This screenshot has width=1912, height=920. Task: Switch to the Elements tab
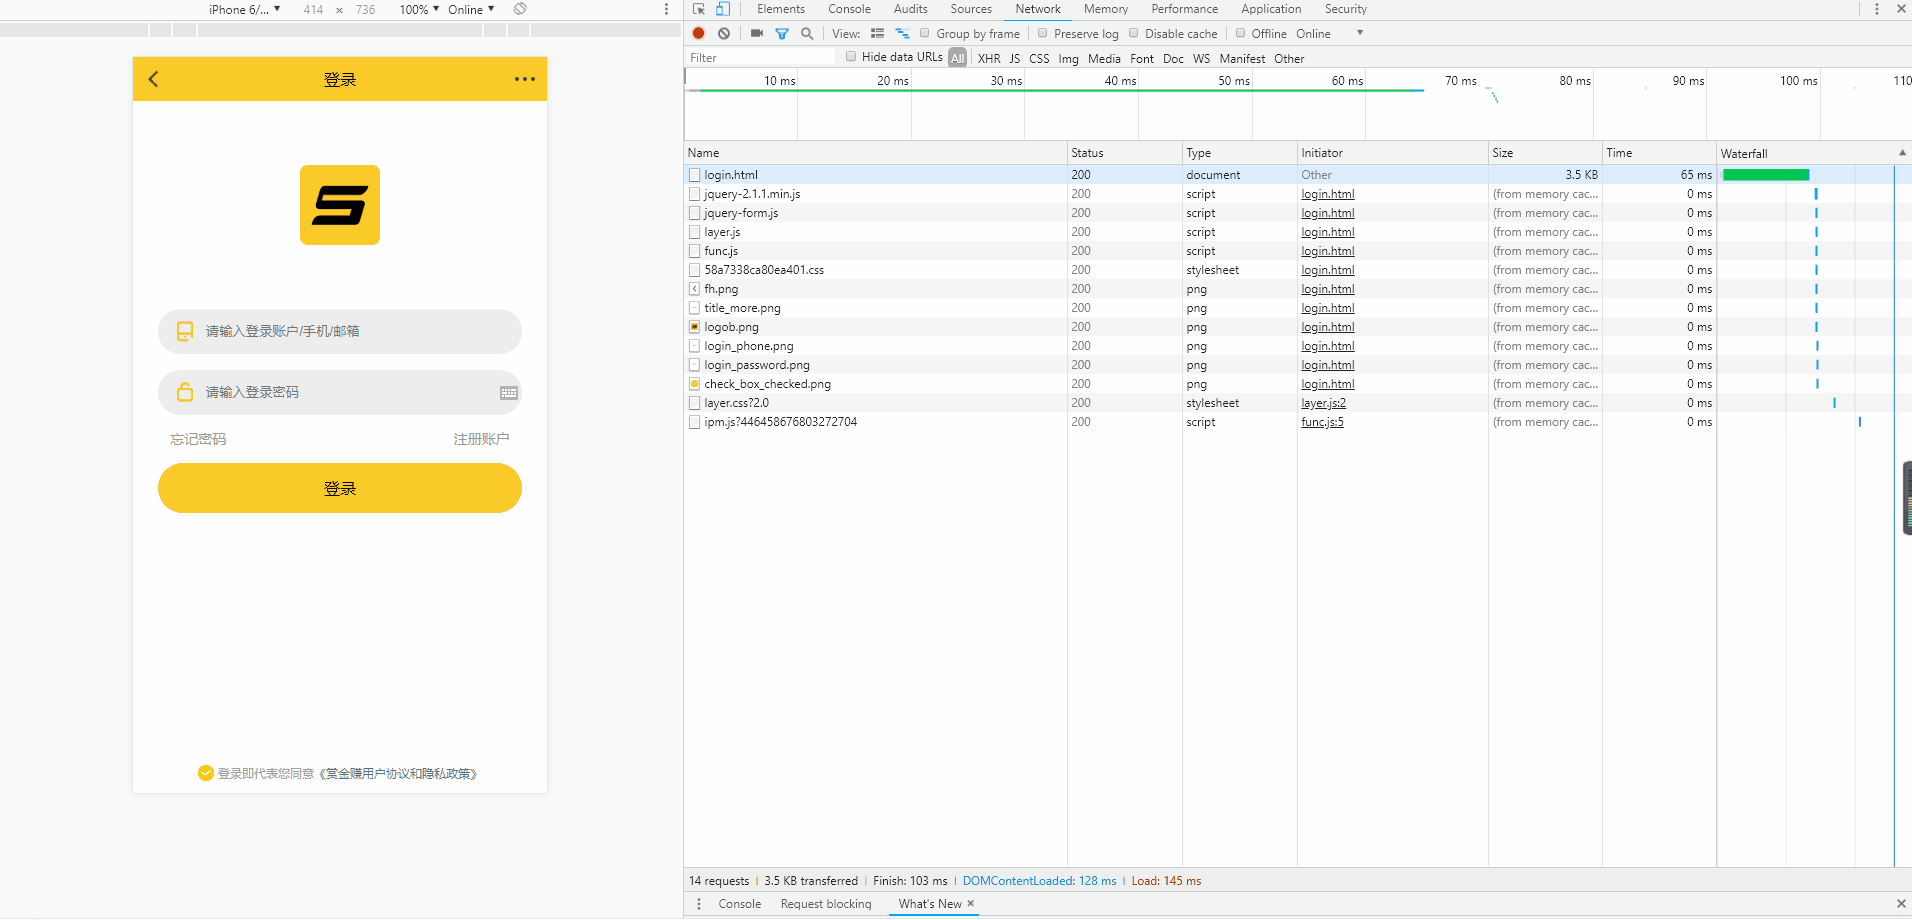pyautogui.click(x=781, y=9)
